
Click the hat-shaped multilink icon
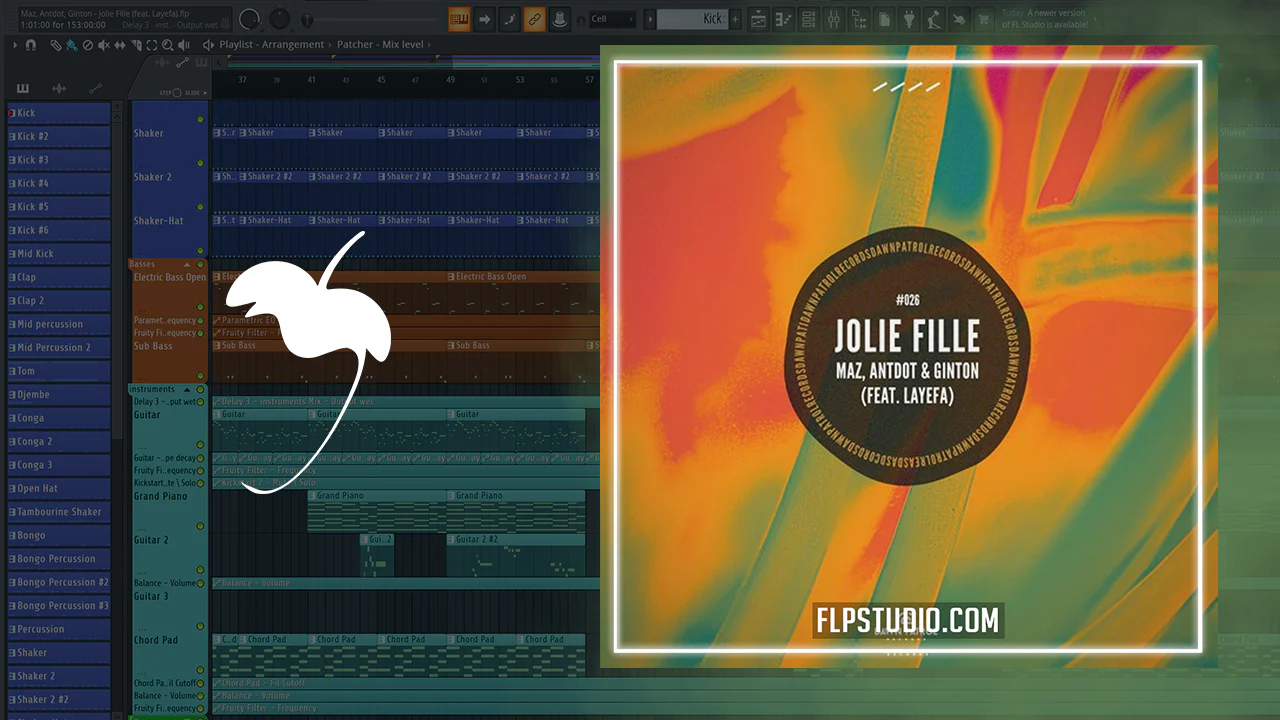560,18
